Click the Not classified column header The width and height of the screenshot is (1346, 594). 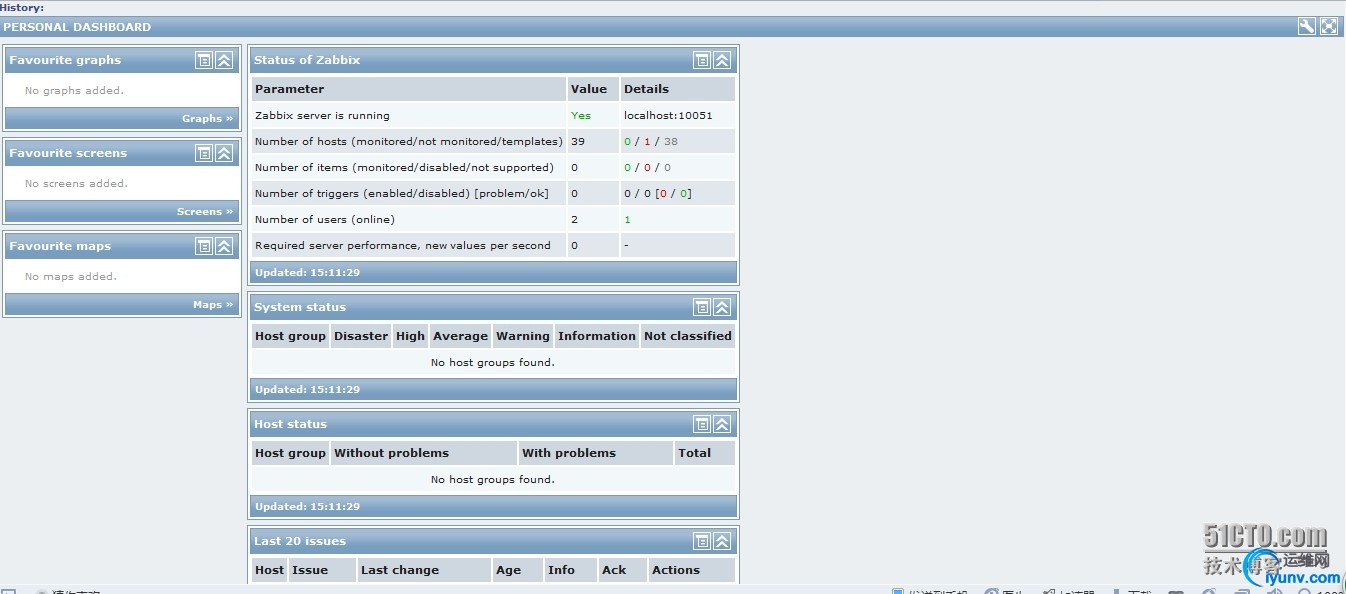(688, 336)
